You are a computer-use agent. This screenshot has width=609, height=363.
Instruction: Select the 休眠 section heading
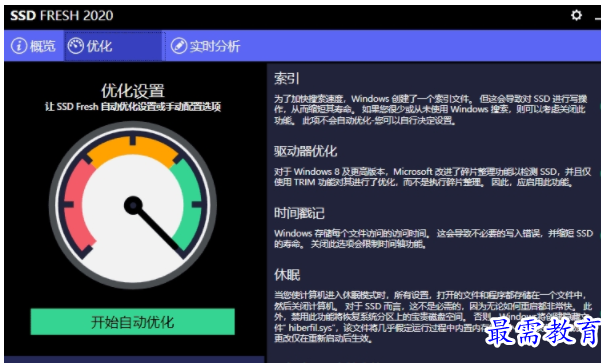(x=287, y=274)
